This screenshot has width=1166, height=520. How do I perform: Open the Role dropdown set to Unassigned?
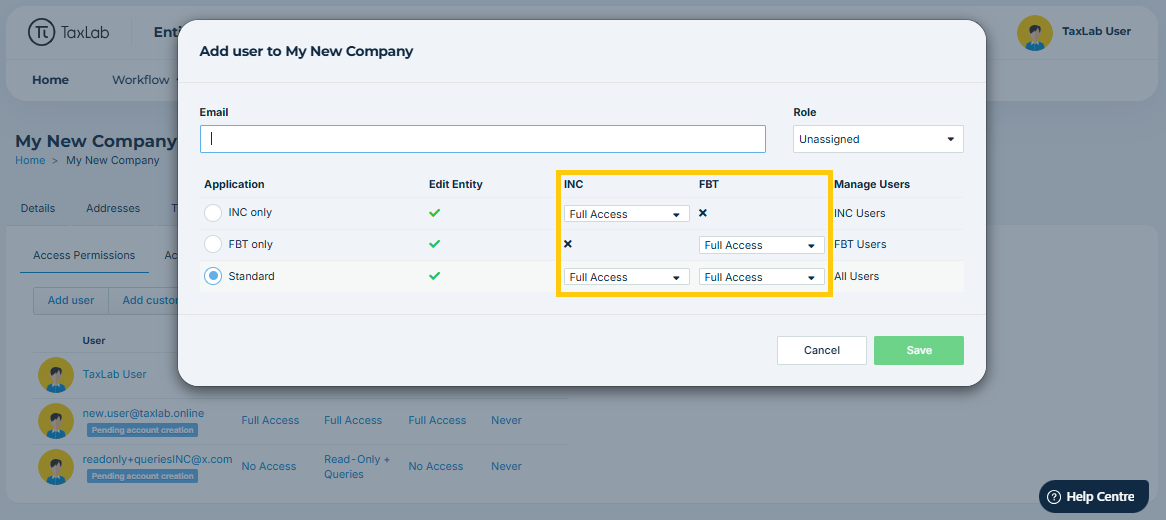tap(878, 139)
